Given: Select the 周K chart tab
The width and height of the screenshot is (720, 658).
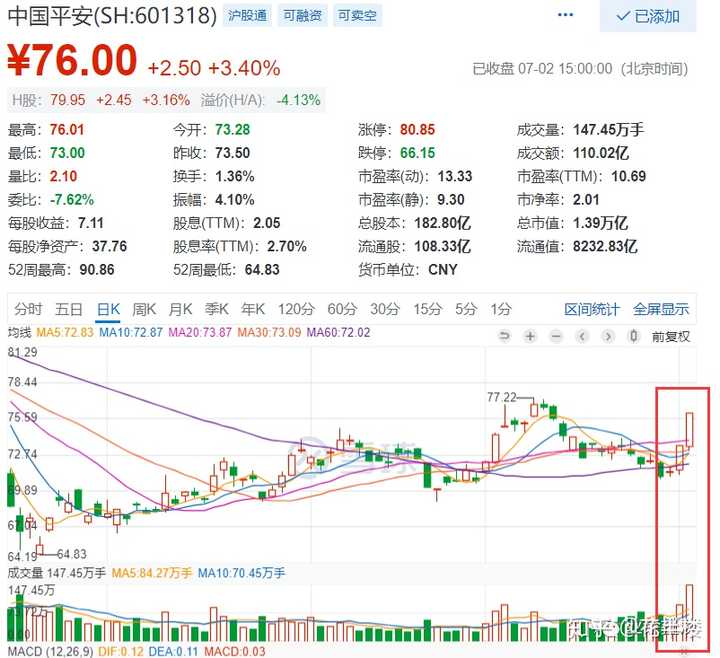Looking at the screenshot, I should coord(144,309).
